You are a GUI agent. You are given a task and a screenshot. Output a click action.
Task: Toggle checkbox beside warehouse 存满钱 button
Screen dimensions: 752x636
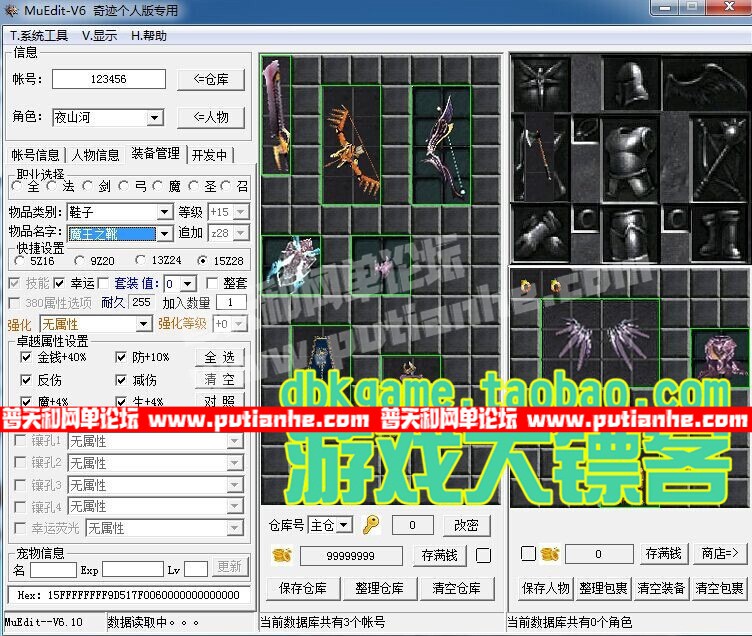pos(483,555)
